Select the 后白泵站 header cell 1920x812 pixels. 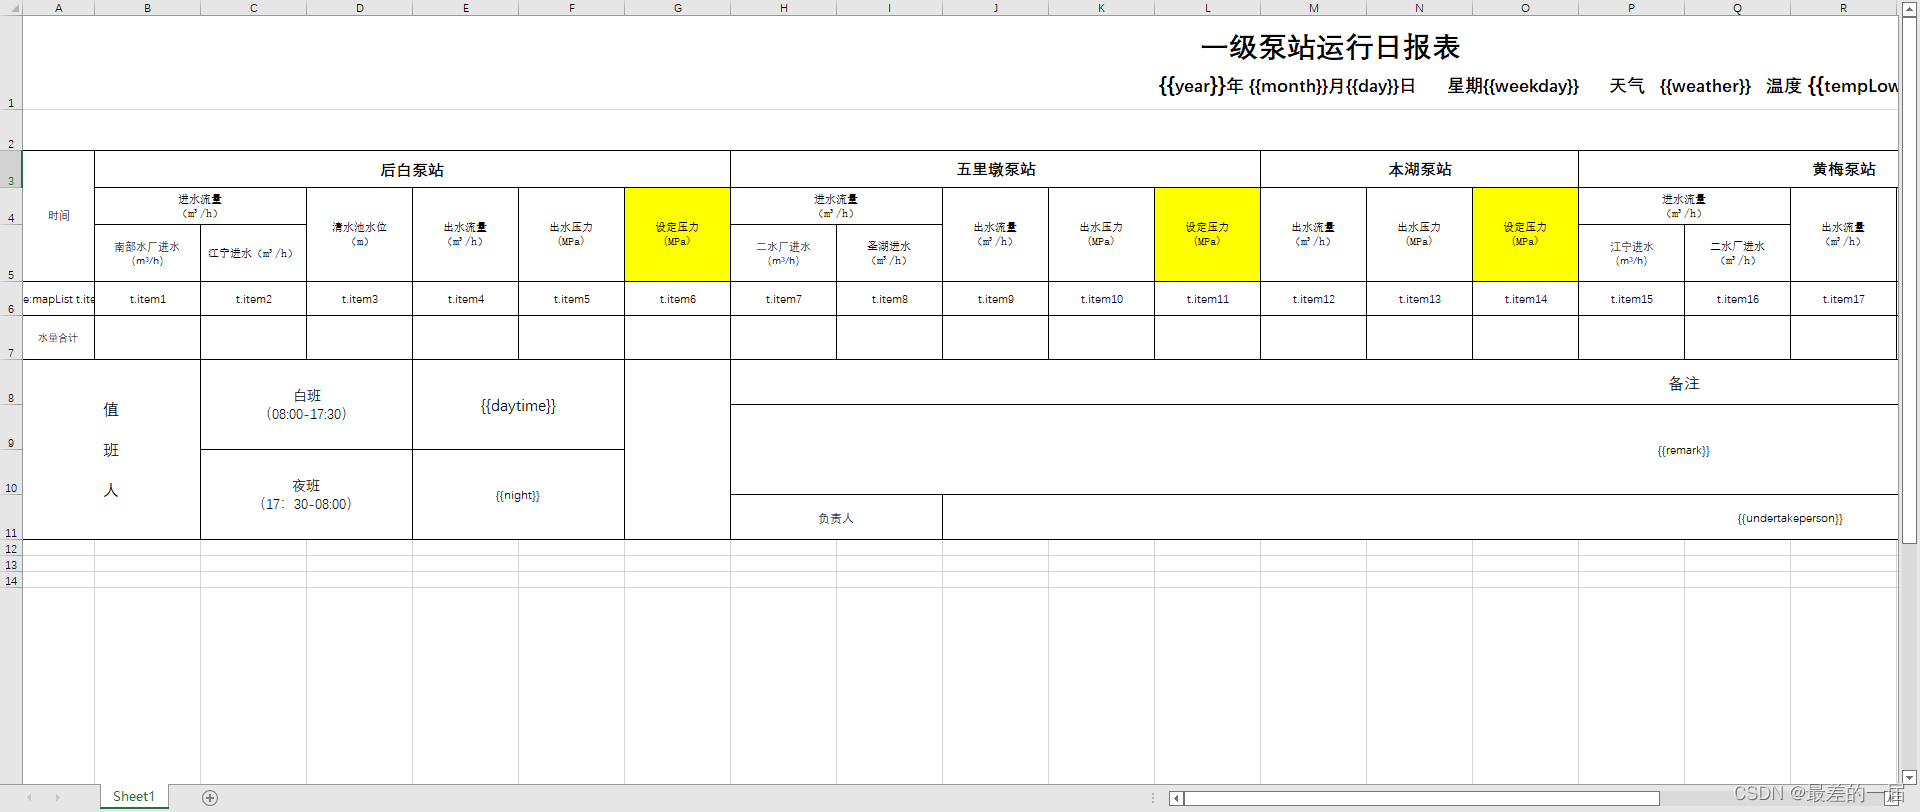pos(412,170)
